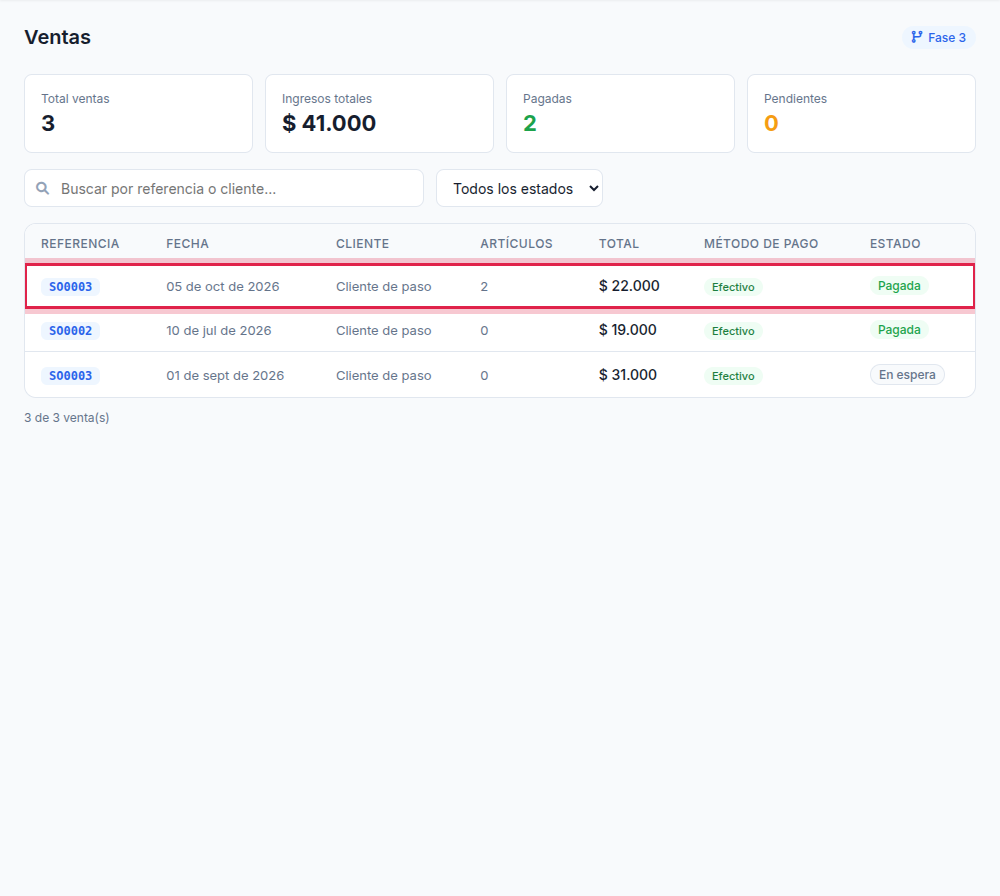1000x896 pixels.
Task: Click the date 10 de jul de 2026
Action: click(219, 330)
